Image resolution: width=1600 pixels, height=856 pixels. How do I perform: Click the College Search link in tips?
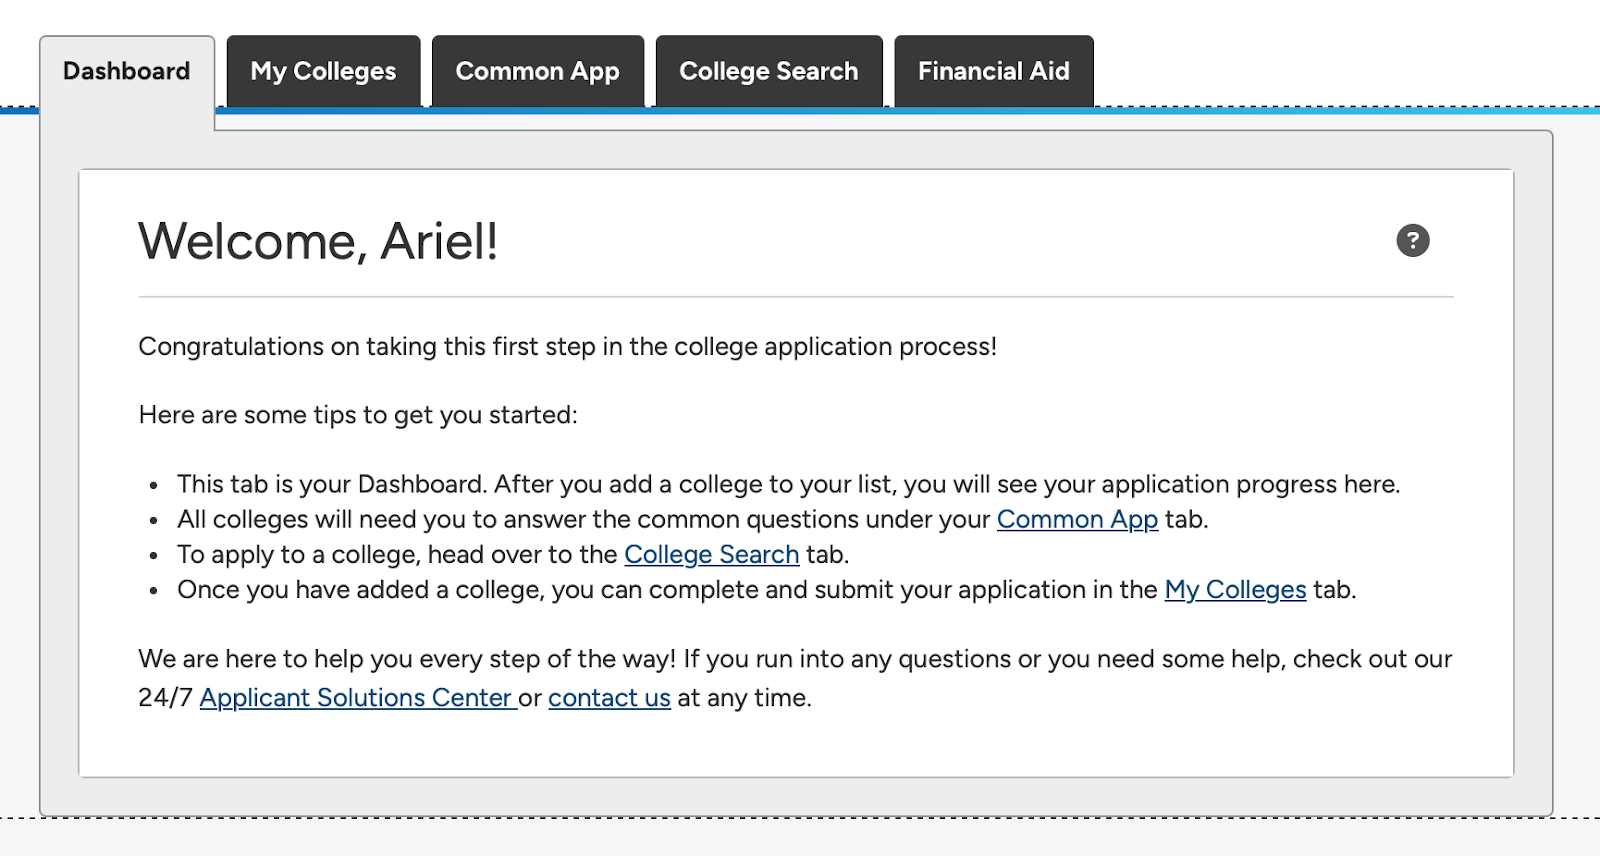click(x=711, y=555)
